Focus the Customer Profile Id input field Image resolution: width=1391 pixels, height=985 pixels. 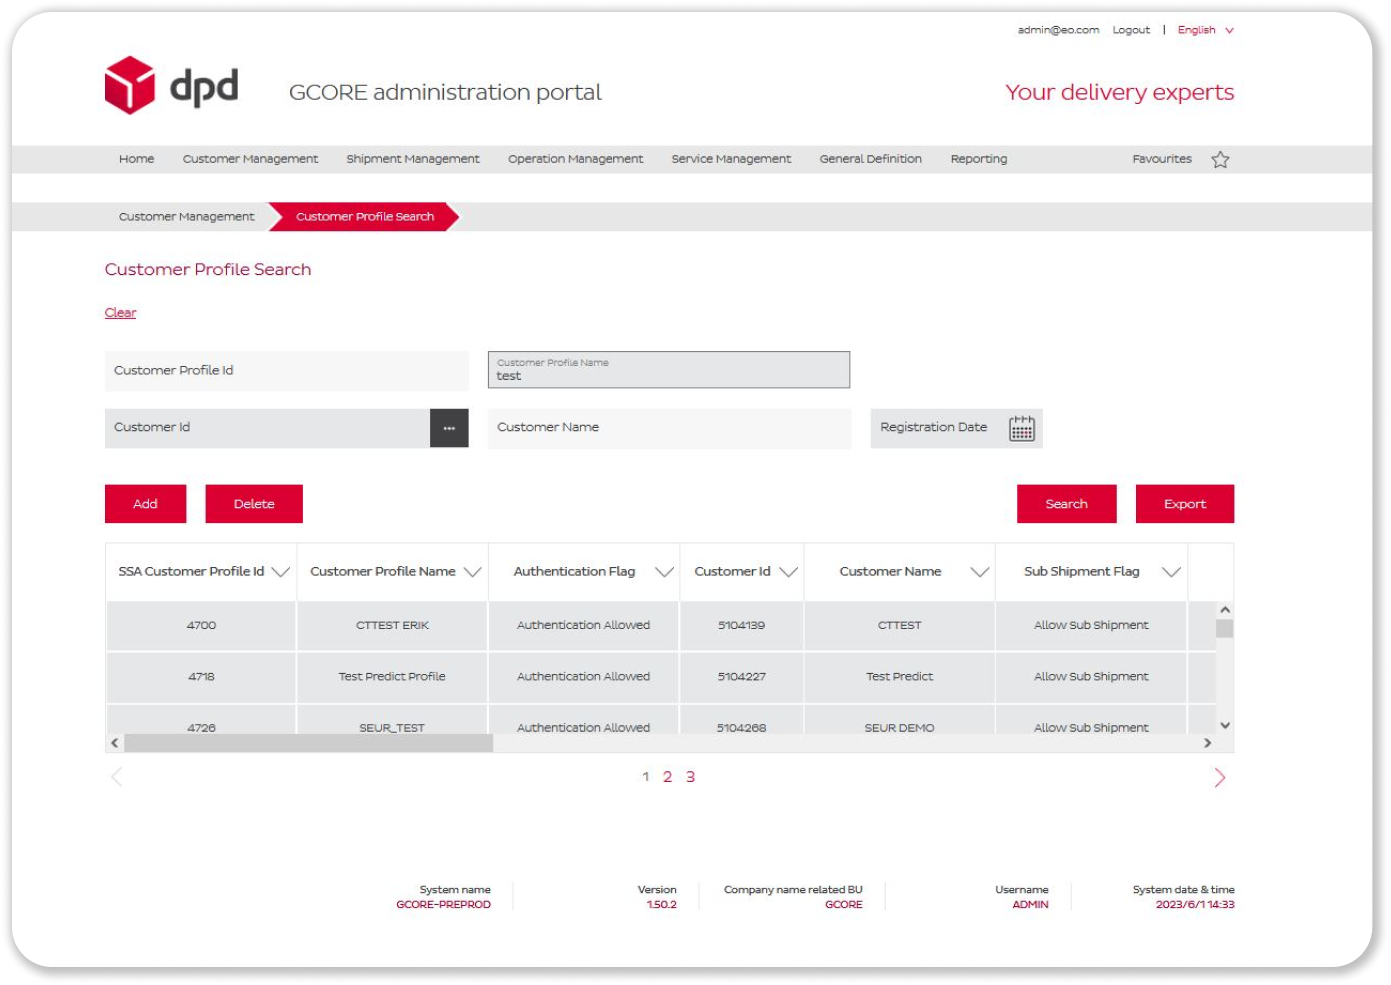pyautogui.click(x=286, y=371)
